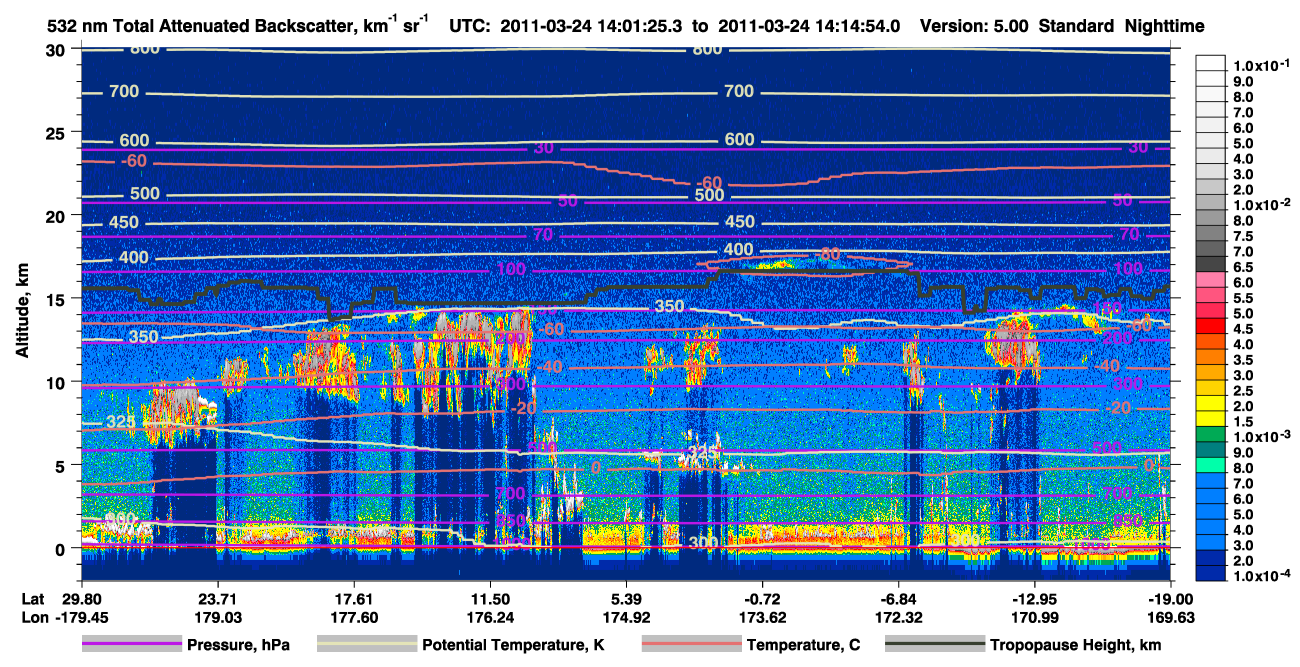Click the latitude value 11.50

point(489,598)
